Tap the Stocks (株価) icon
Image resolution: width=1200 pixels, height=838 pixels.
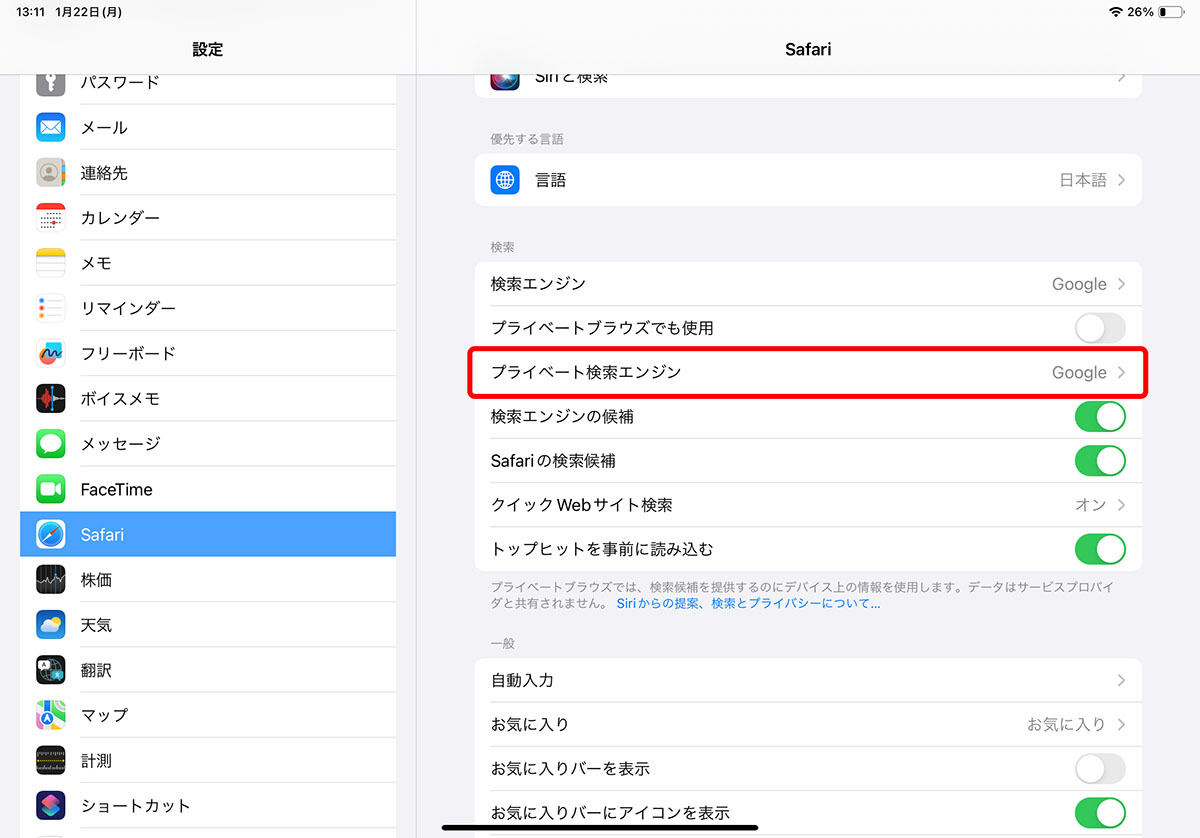[51, 579]
